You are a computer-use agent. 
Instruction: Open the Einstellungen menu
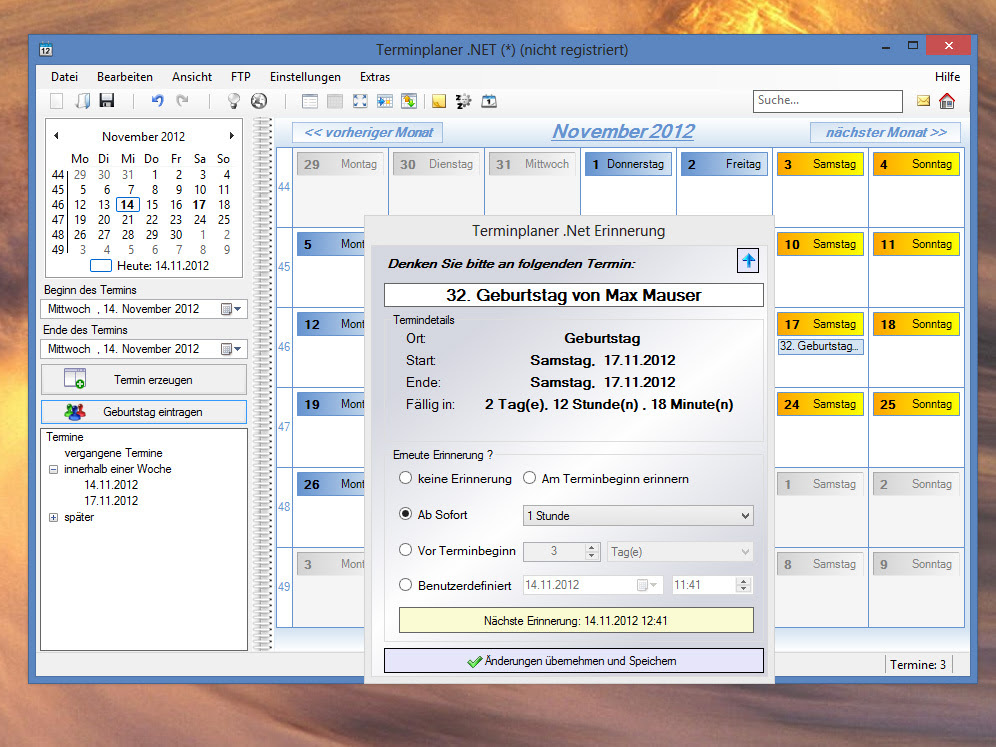(x=305, y=77)
